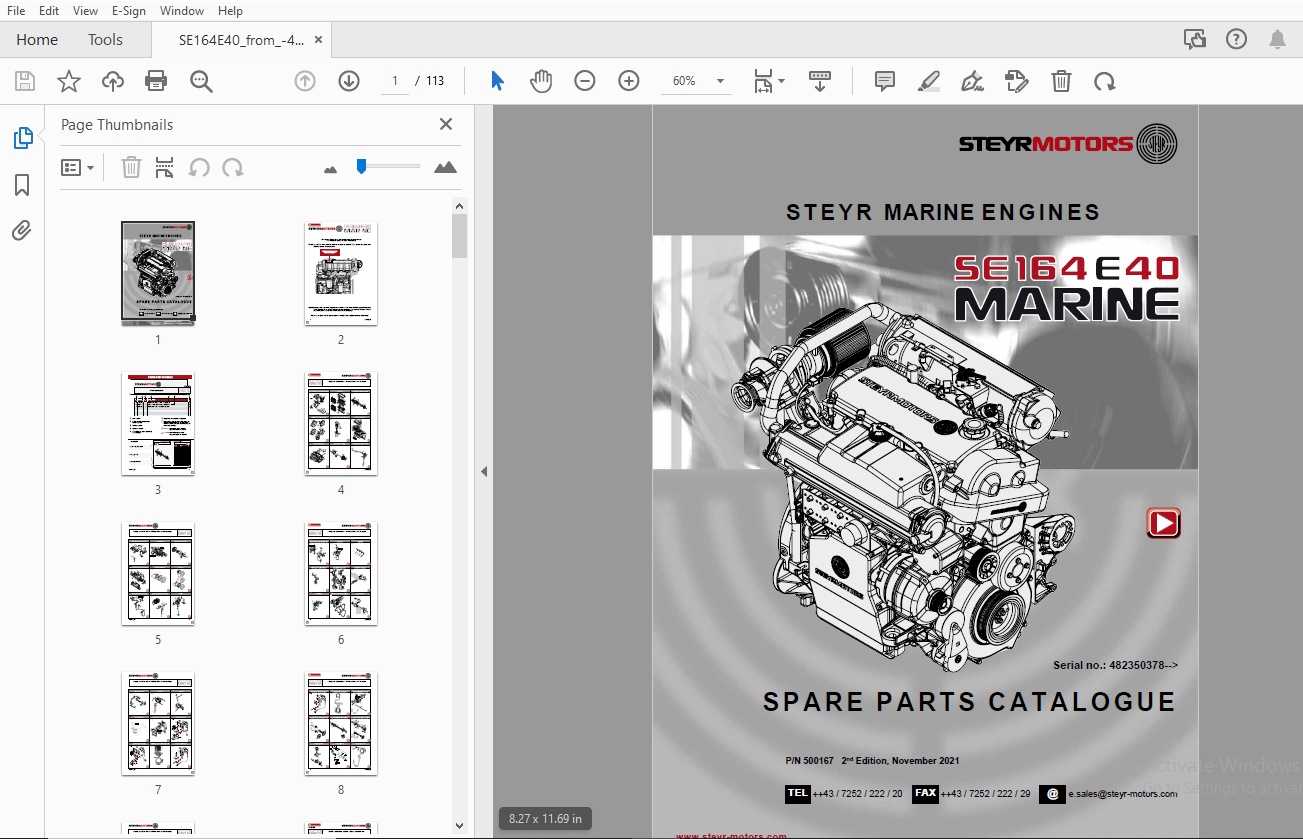Close the Page Thumbnails panel
Image resolution: width=1303 pixels, height=839 pixels.
(x=446, y=124)
